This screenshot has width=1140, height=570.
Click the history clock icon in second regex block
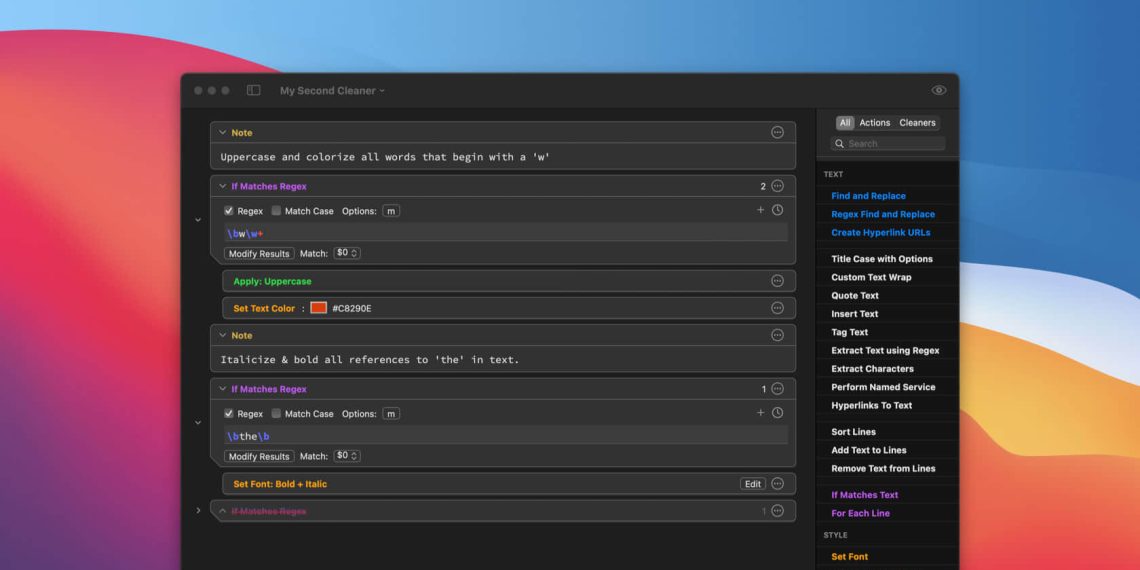(x=777, y=413)
